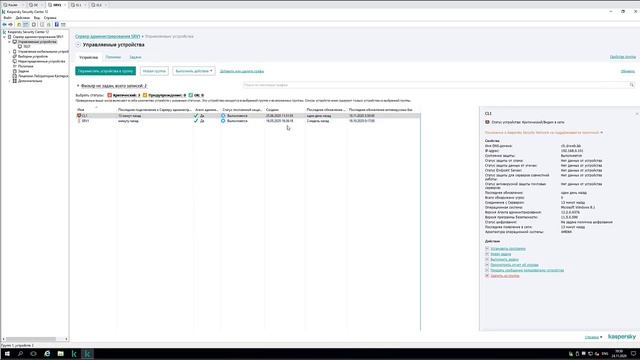Open the taskbar search icon
The image size is (640, 360).
[20, 353]
